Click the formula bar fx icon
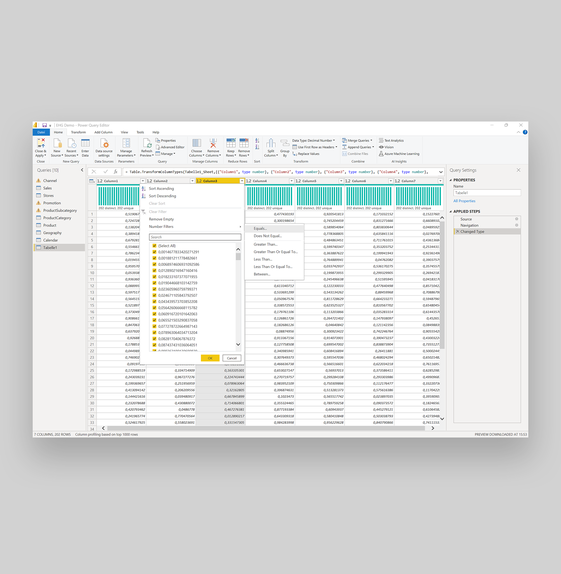 tap(115, 171)
